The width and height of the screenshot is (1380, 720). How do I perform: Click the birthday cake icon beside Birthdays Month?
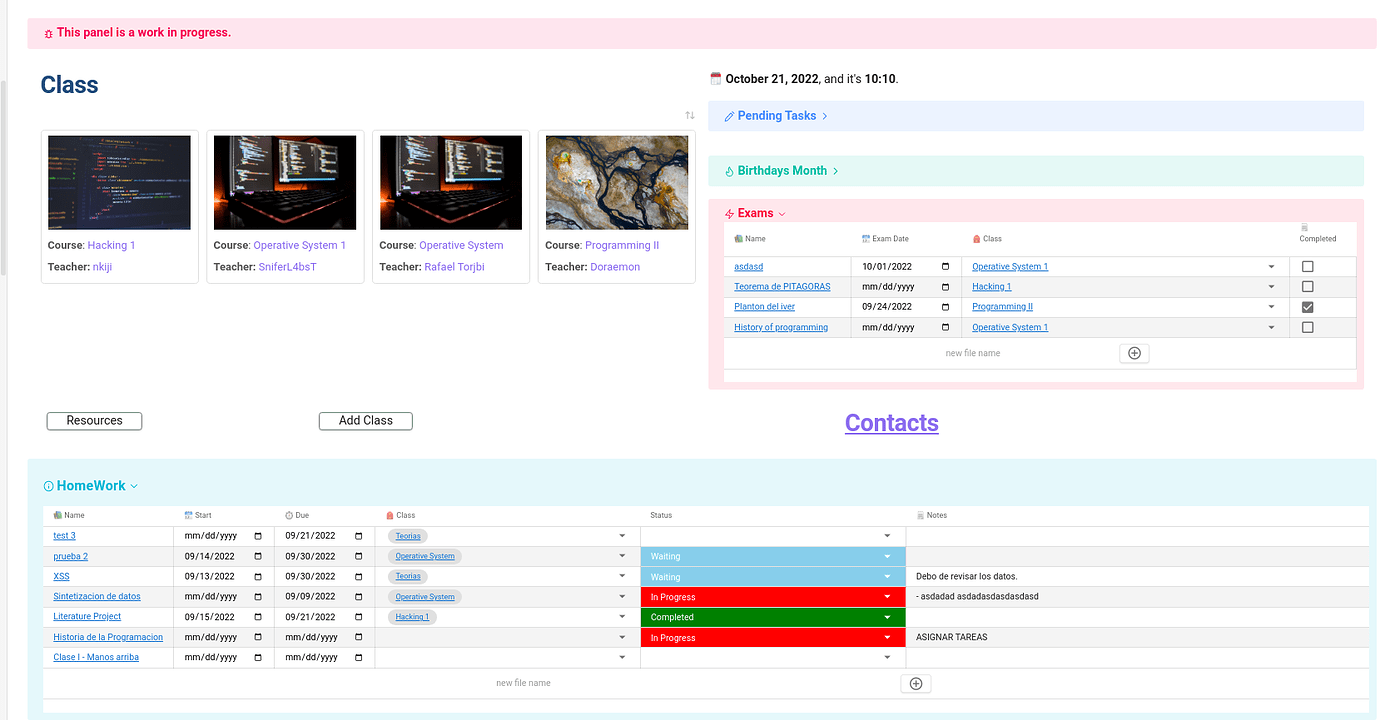point(727,170)
